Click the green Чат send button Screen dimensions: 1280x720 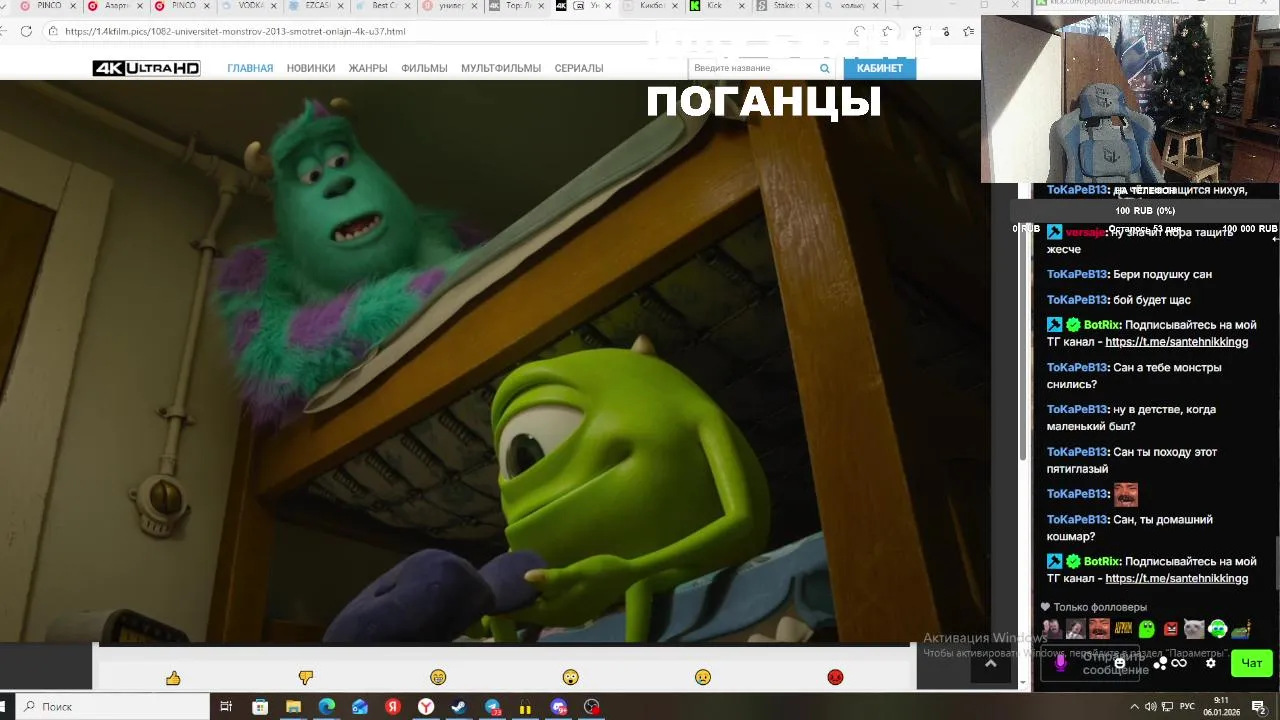(1252, 663)
